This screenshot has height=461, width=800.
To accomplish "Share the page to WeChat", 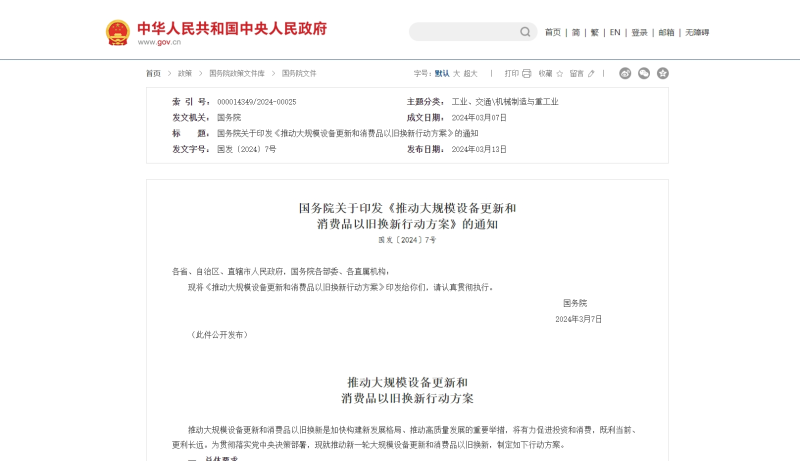I will (x=644, y=73).
